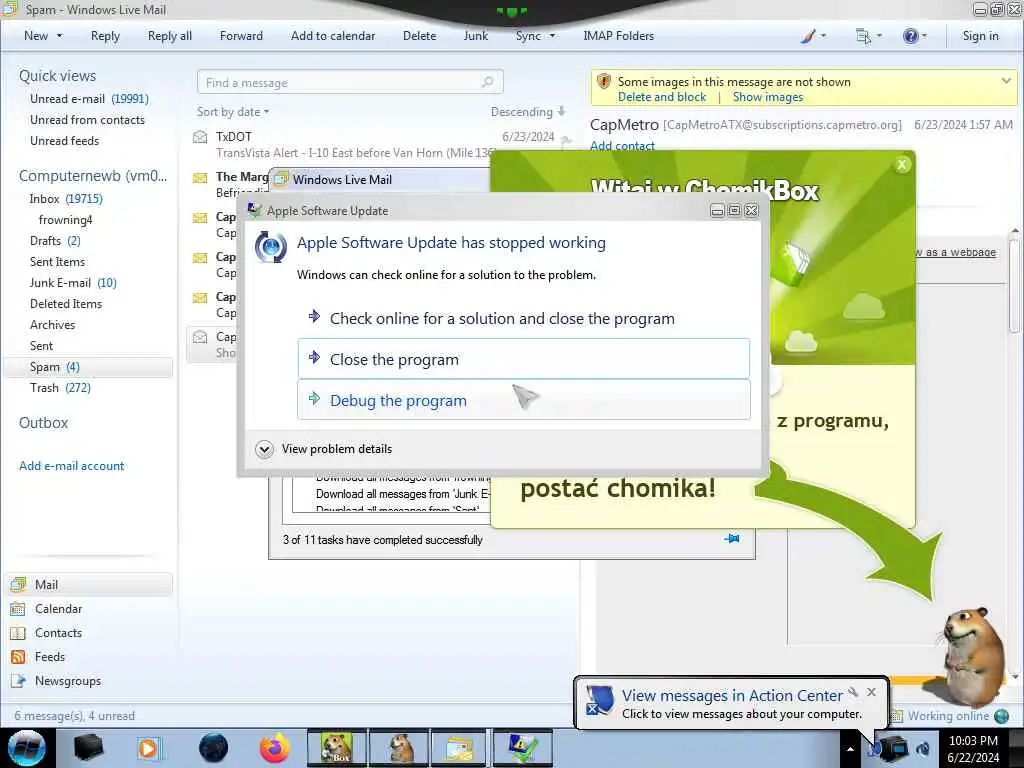
Task: Choose Close the program option
Action: [524, 359]
